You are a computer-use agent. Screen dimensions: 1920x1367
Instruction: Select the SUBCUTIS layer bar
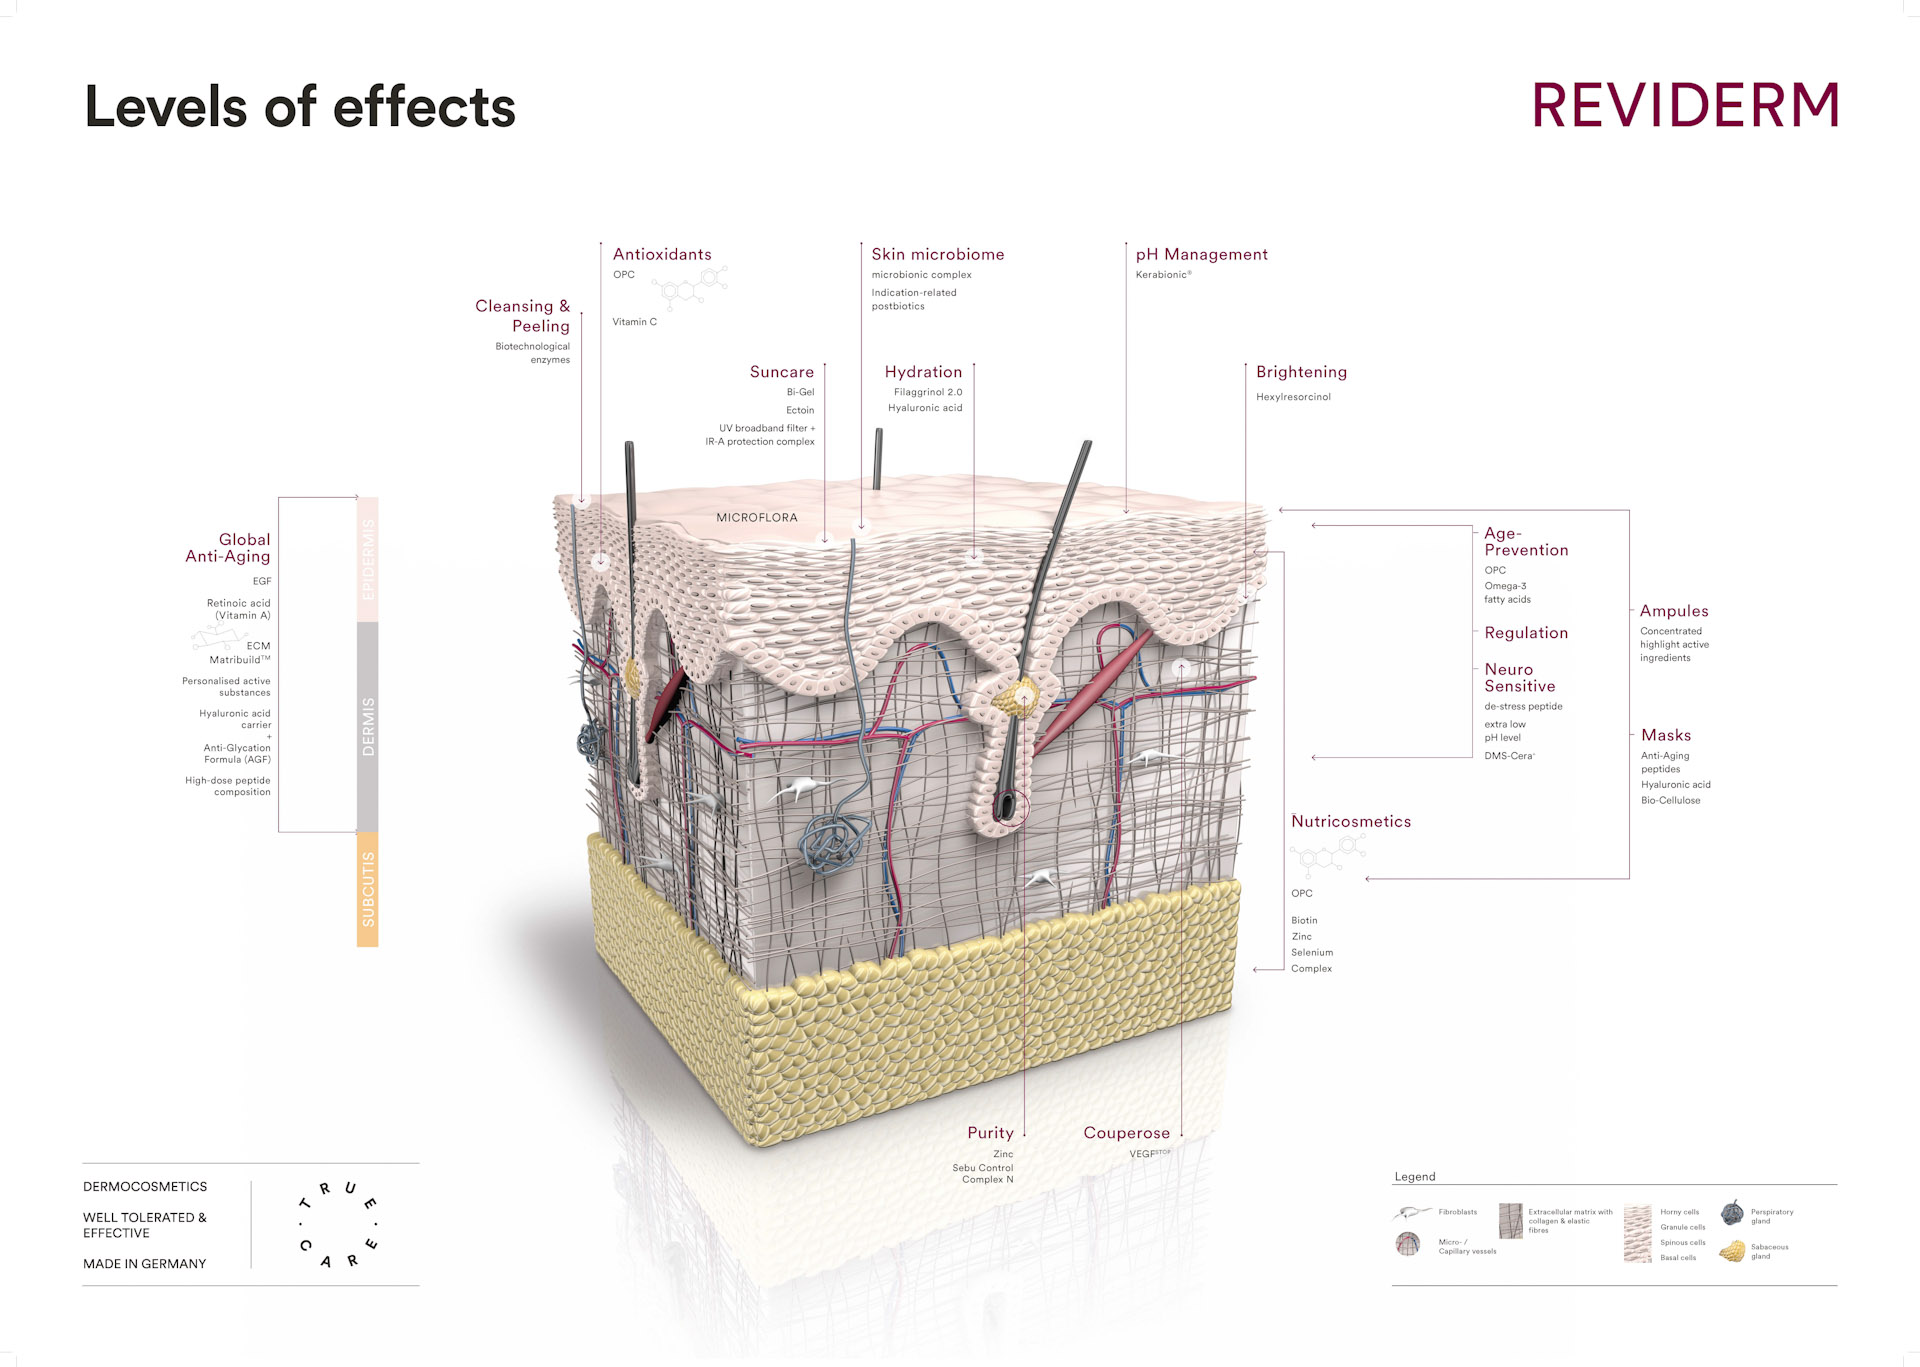pyautogui.click(x=368, y=889)
